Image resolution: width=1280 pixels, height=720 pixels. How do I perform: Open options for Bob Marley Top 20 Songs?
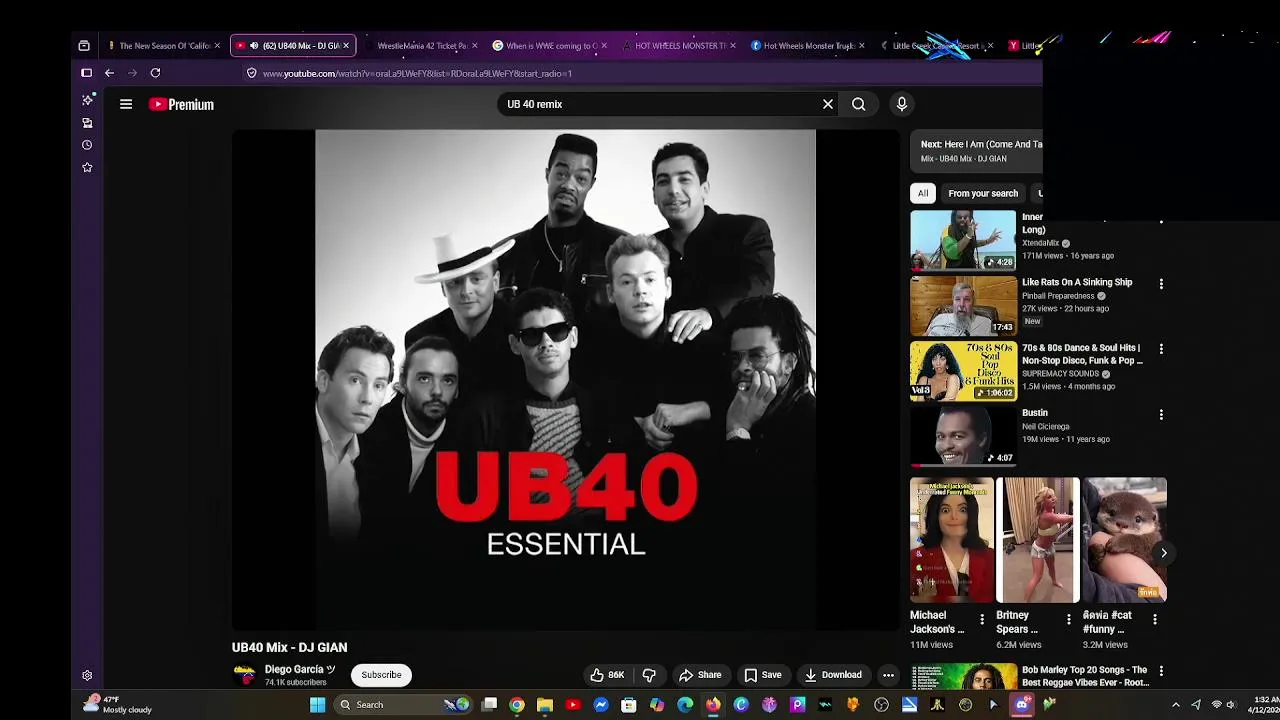[x=1161, y=671]
